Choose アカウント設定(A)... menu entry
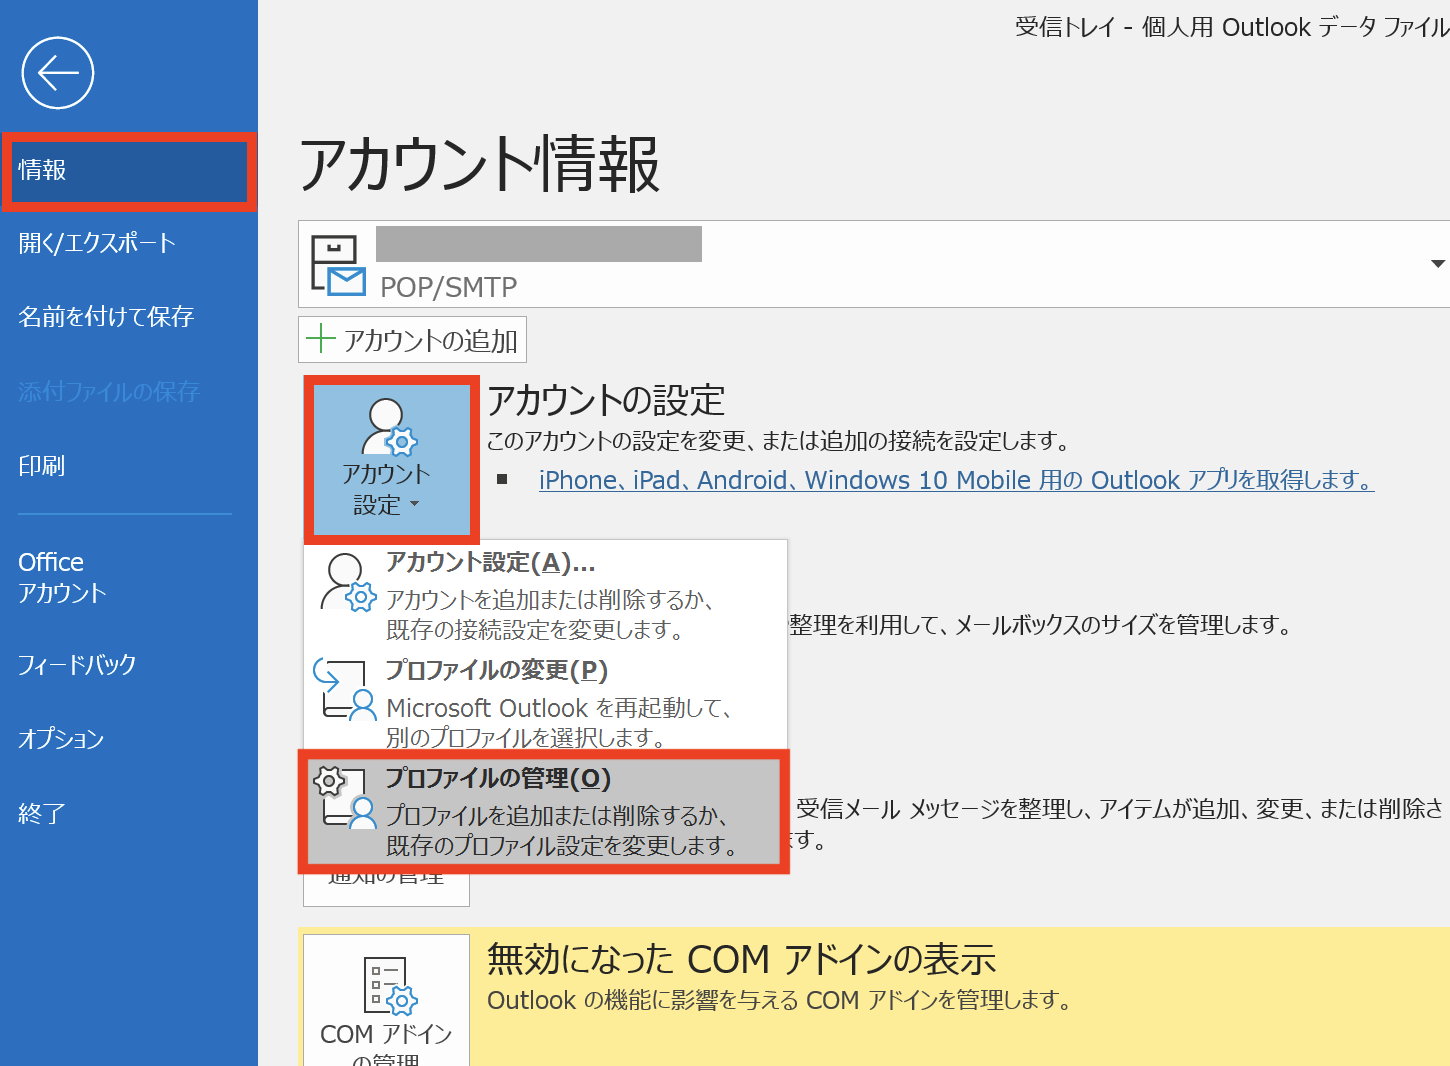 pos(545,594)
